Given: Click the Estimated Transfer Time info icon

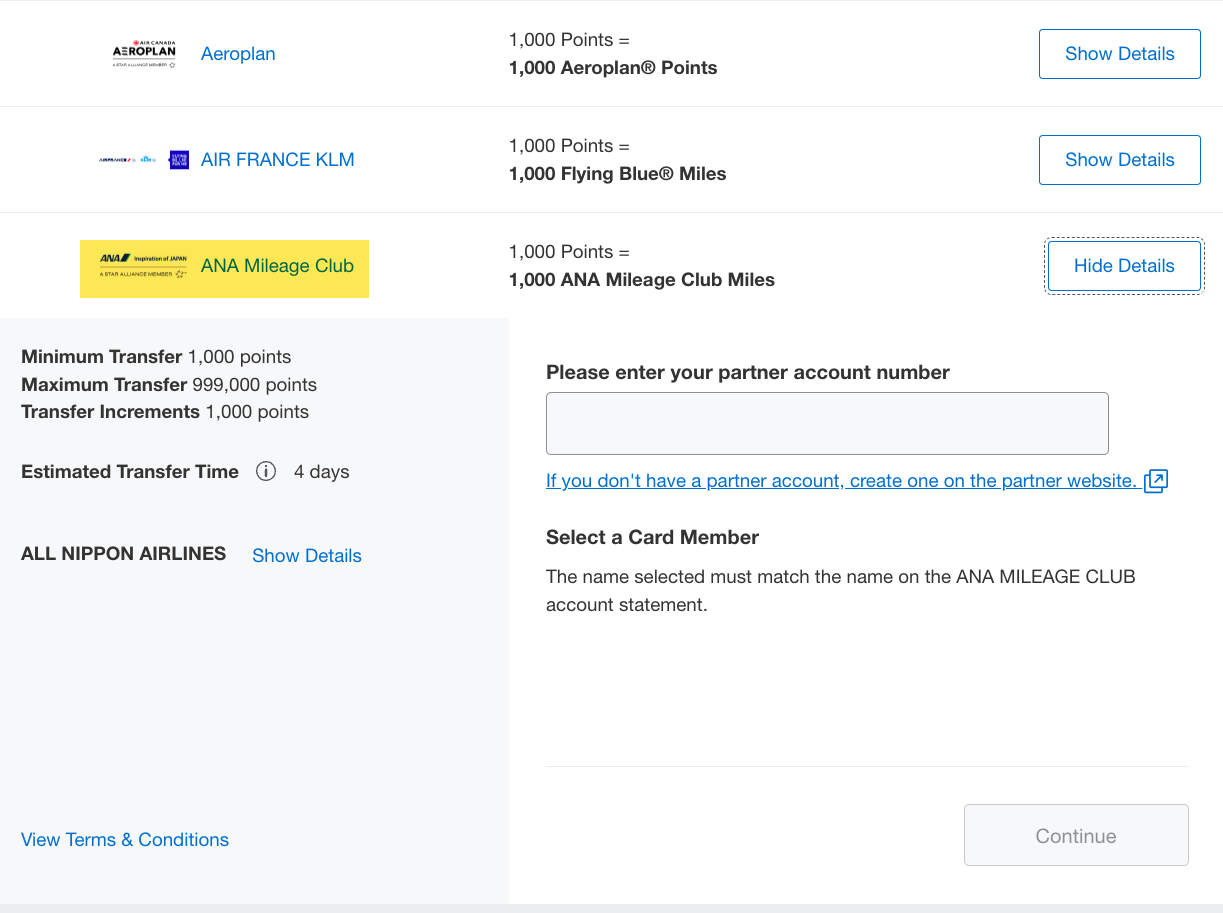Looking at the screenshot, I should [266, 472].
